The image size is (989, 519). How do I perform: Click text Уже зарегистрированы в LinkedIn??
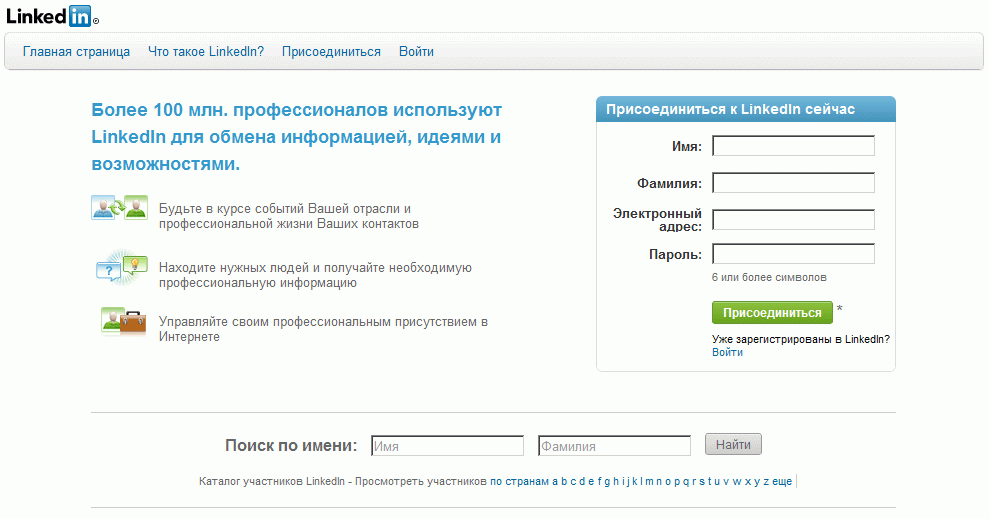800,339
